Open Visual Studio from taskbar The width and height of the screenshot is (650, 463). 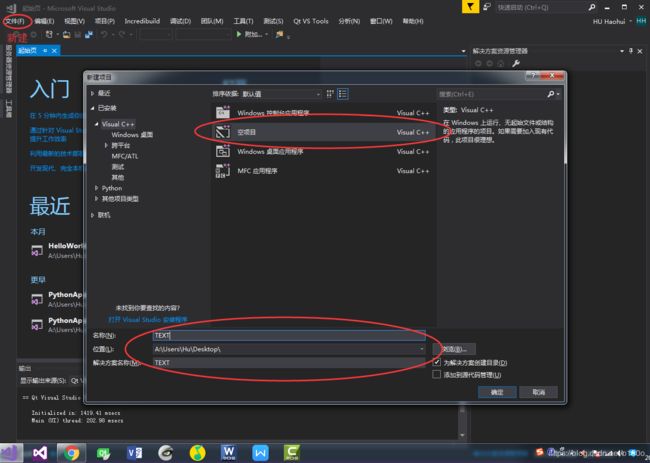40,453
